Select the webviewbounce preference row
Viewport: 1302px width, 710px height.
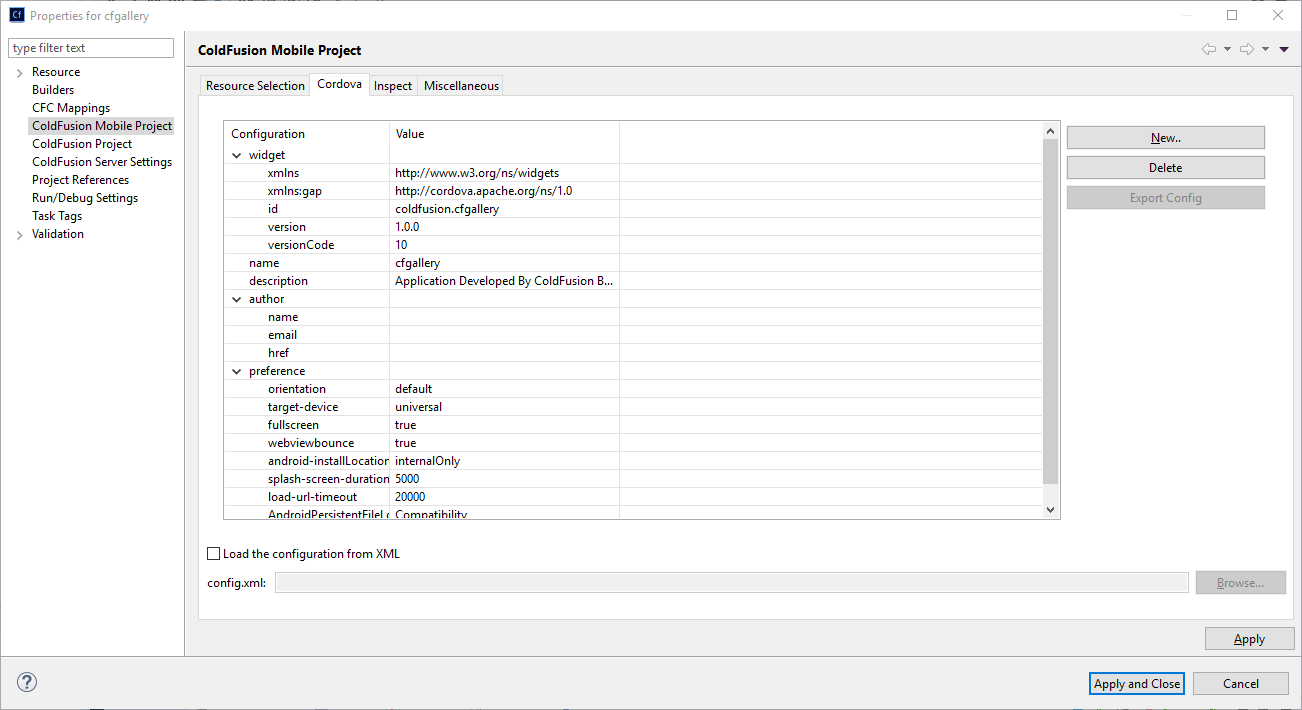click(633, 443)
